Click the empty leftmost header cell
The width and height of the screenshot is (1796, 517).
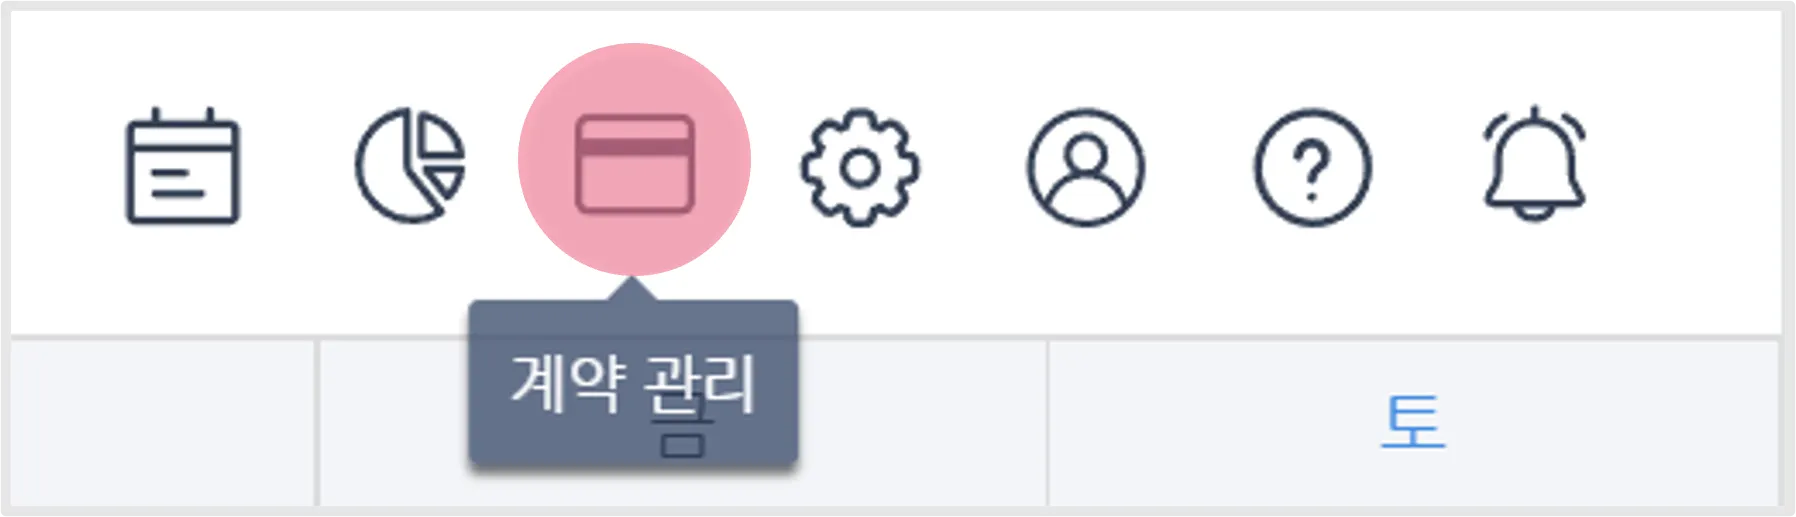pos(163,422)
